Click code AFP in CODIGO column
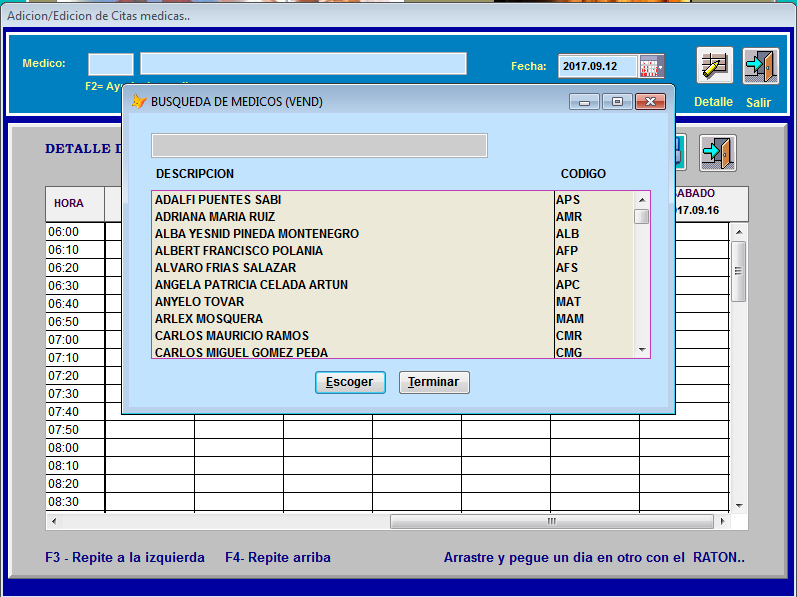Screen dimensions: 797x597 [567, 251]
